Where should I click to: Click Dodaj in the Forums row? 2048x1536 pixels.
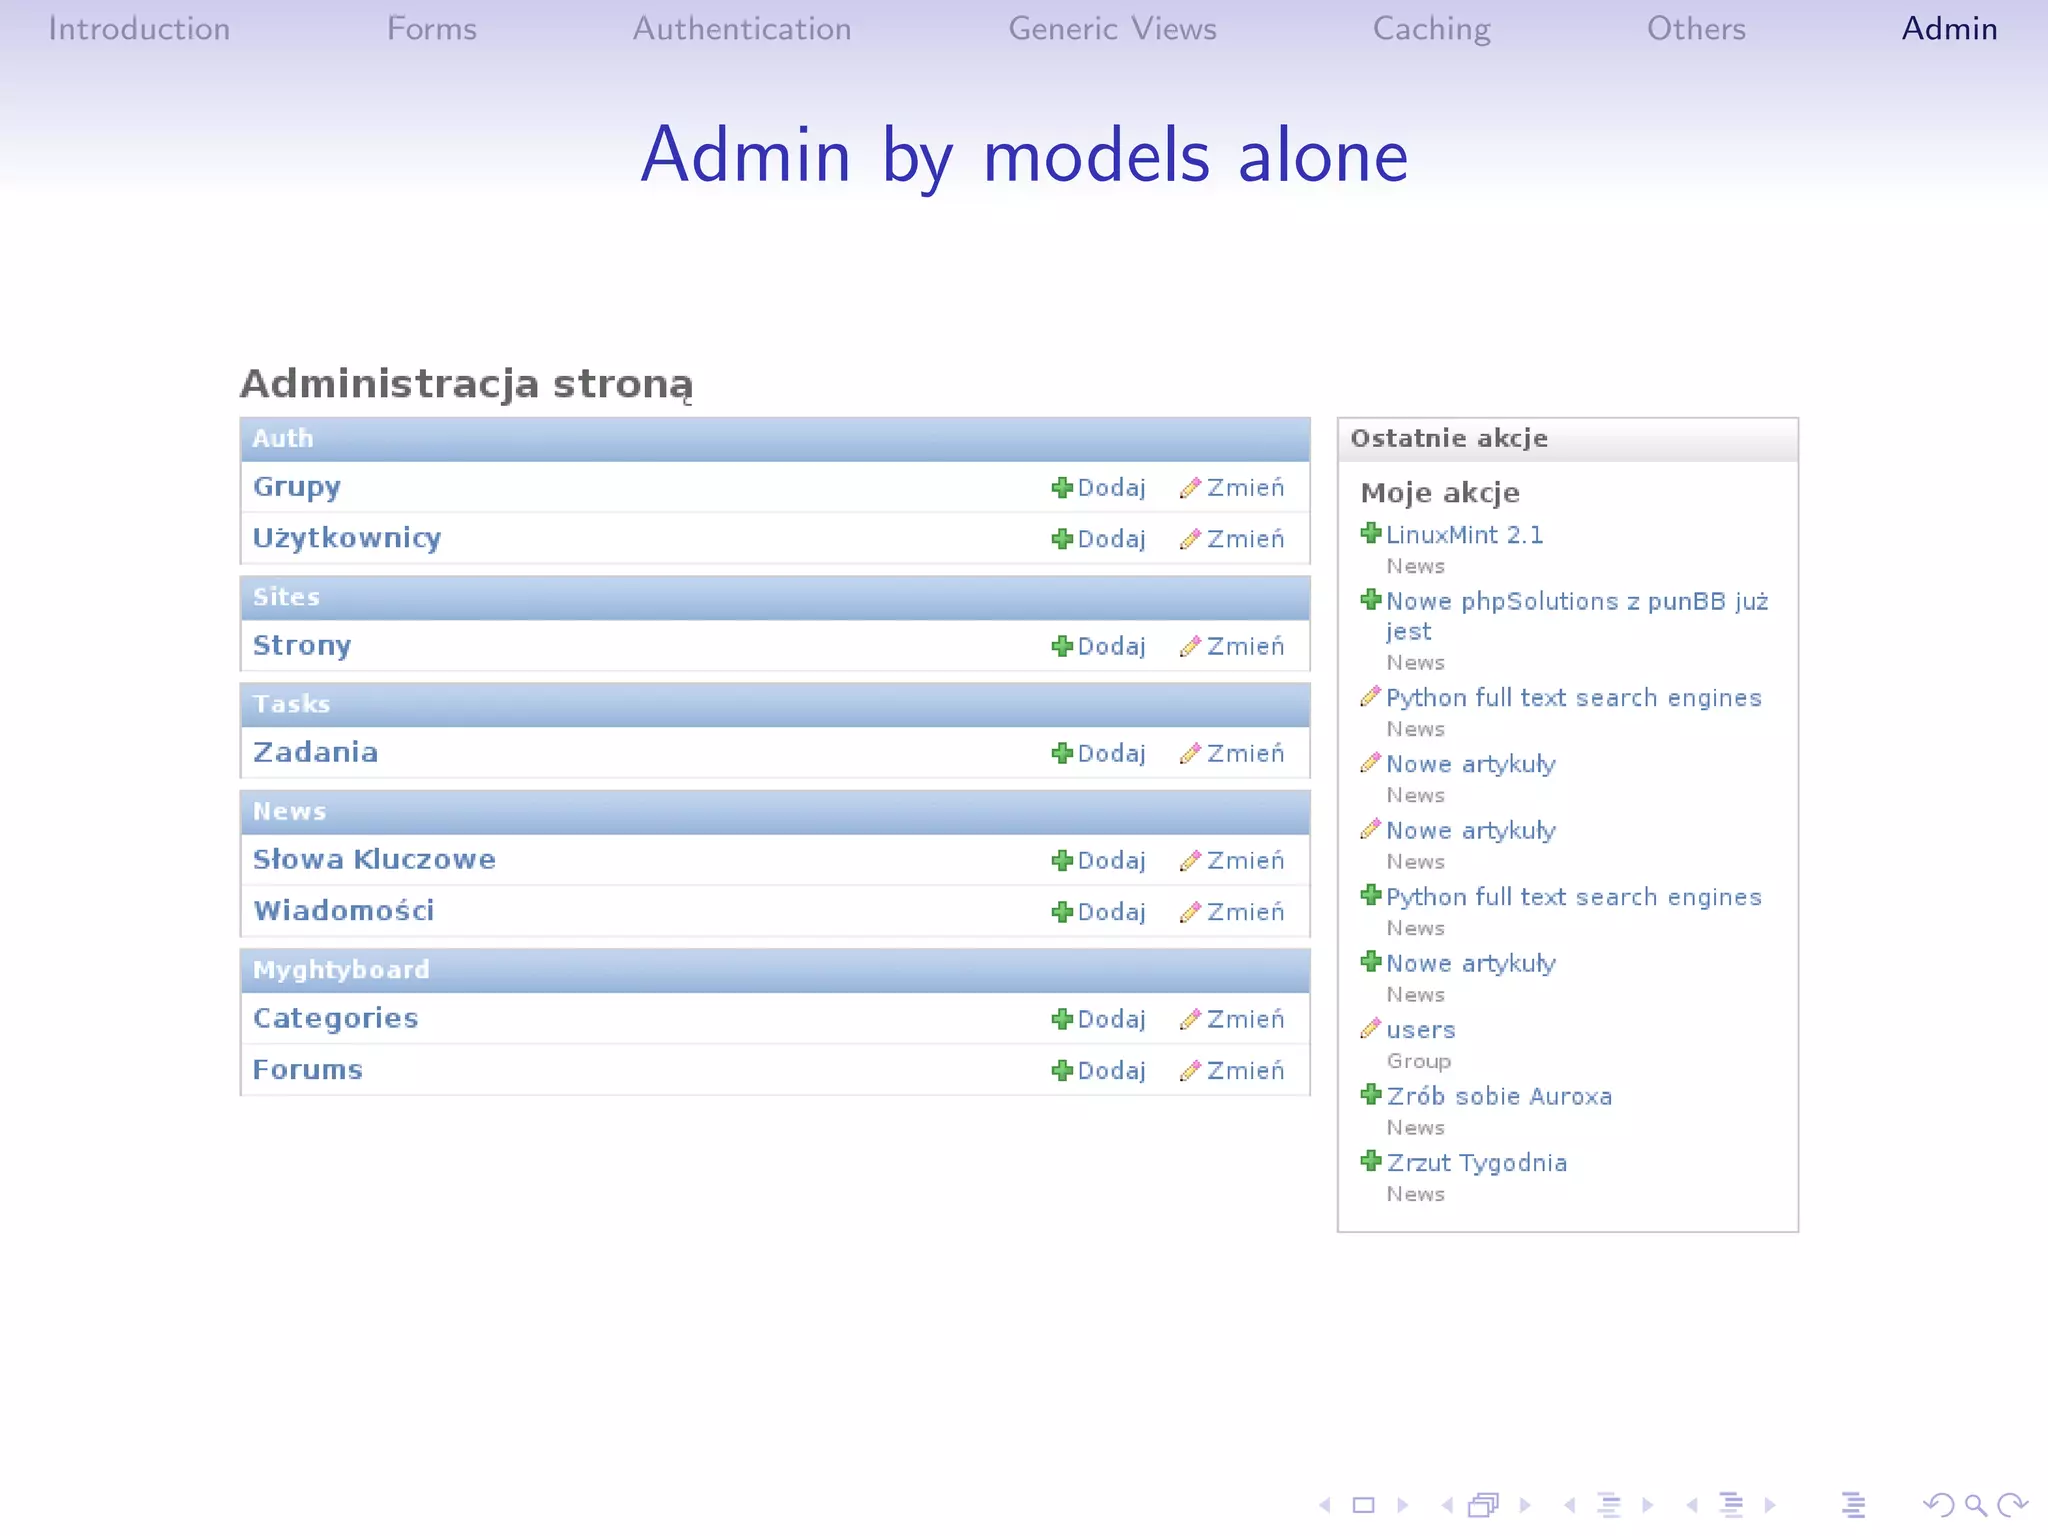coord(1111,1070)
